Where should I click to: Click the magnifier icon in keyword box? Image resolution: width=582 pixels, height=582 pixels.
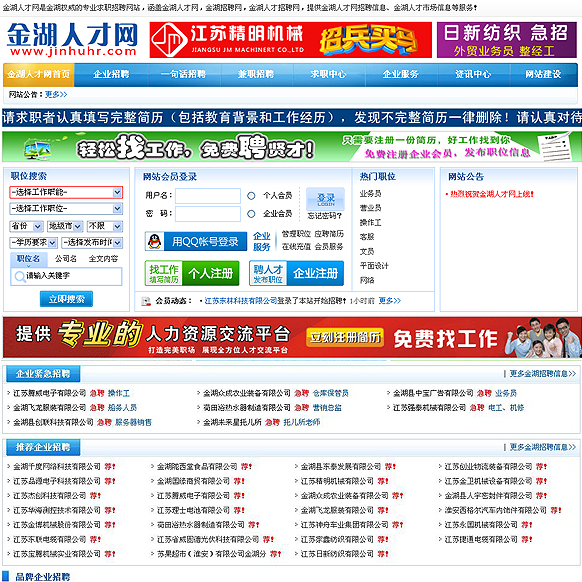tap(19, 277)
